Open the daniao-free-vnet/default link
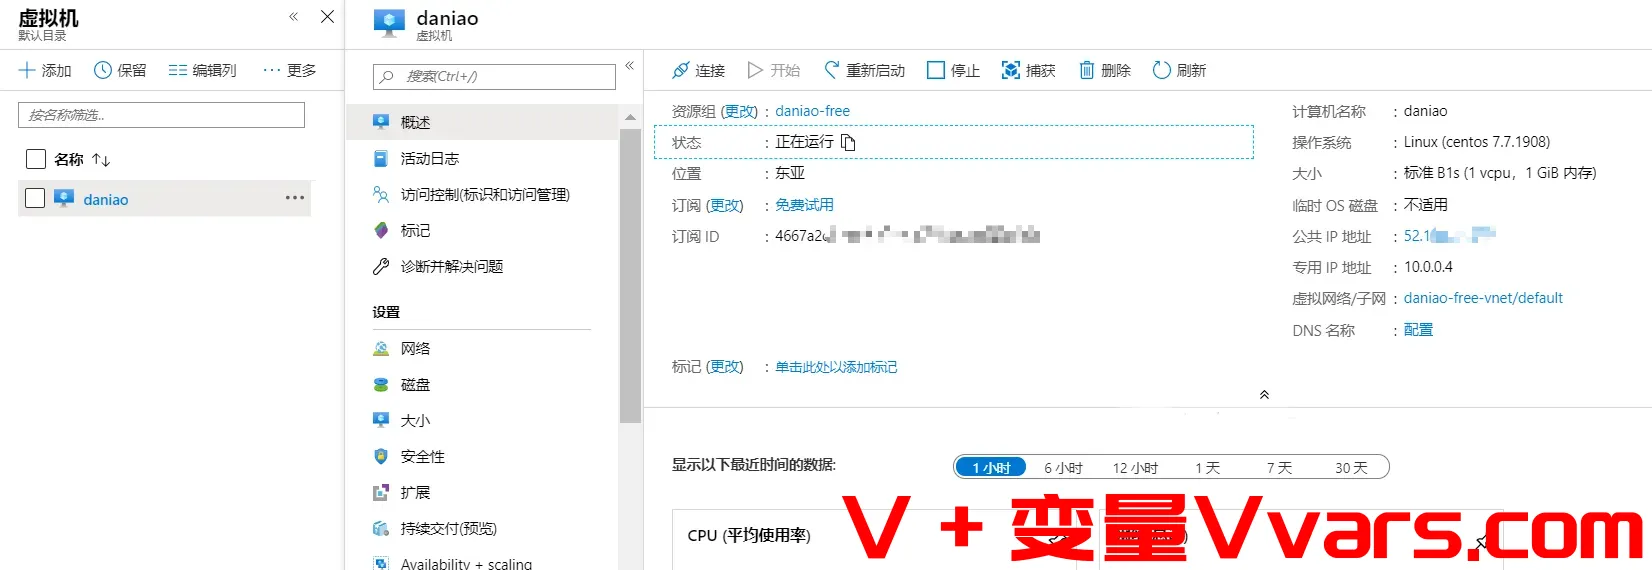The width and height of the screenshot is (1652, 570). [x=1483, y=298]
